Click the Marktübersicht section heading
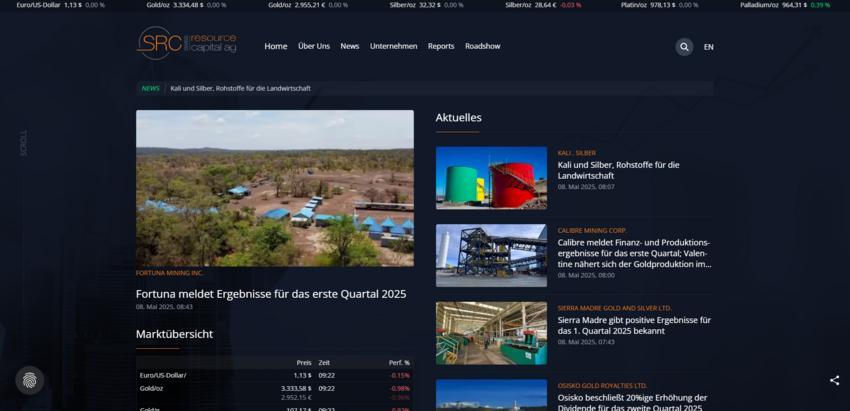This screenshot has width=850, height=411. tap(175, 334)
